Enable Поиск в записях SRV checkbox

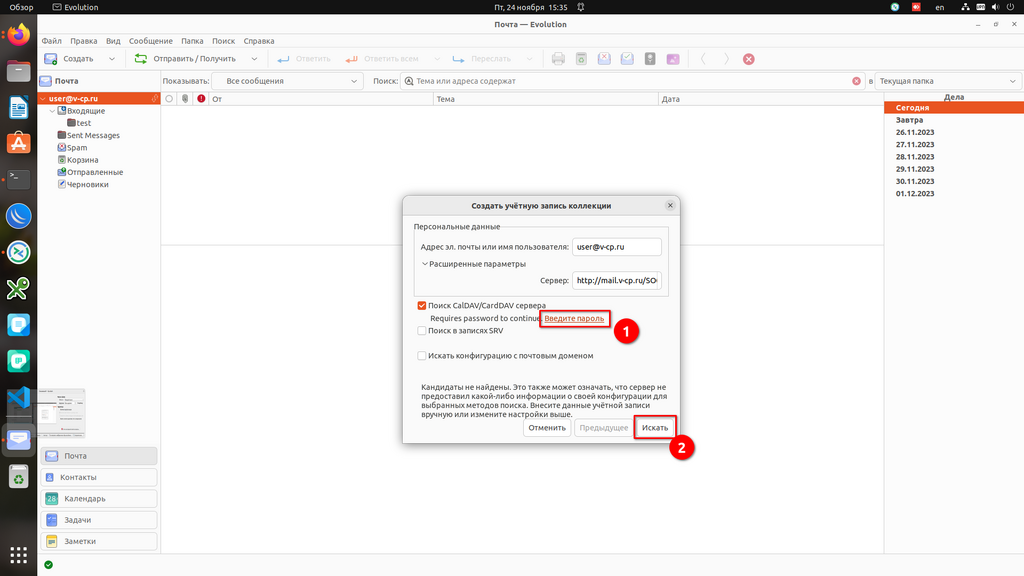click(422, 330)
